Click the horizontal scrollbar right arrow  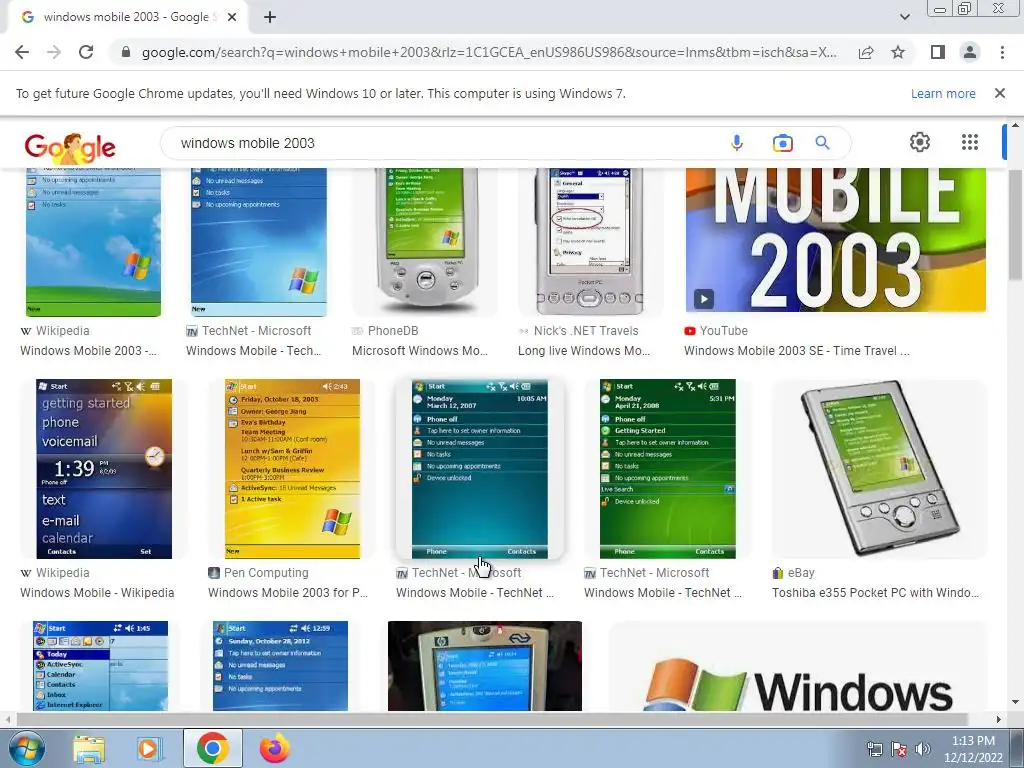tap(999, 719)
